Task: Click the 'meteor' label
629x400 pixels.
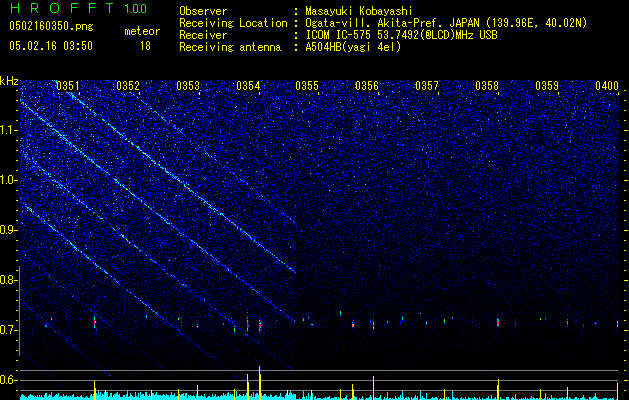Action: point(142,31)
